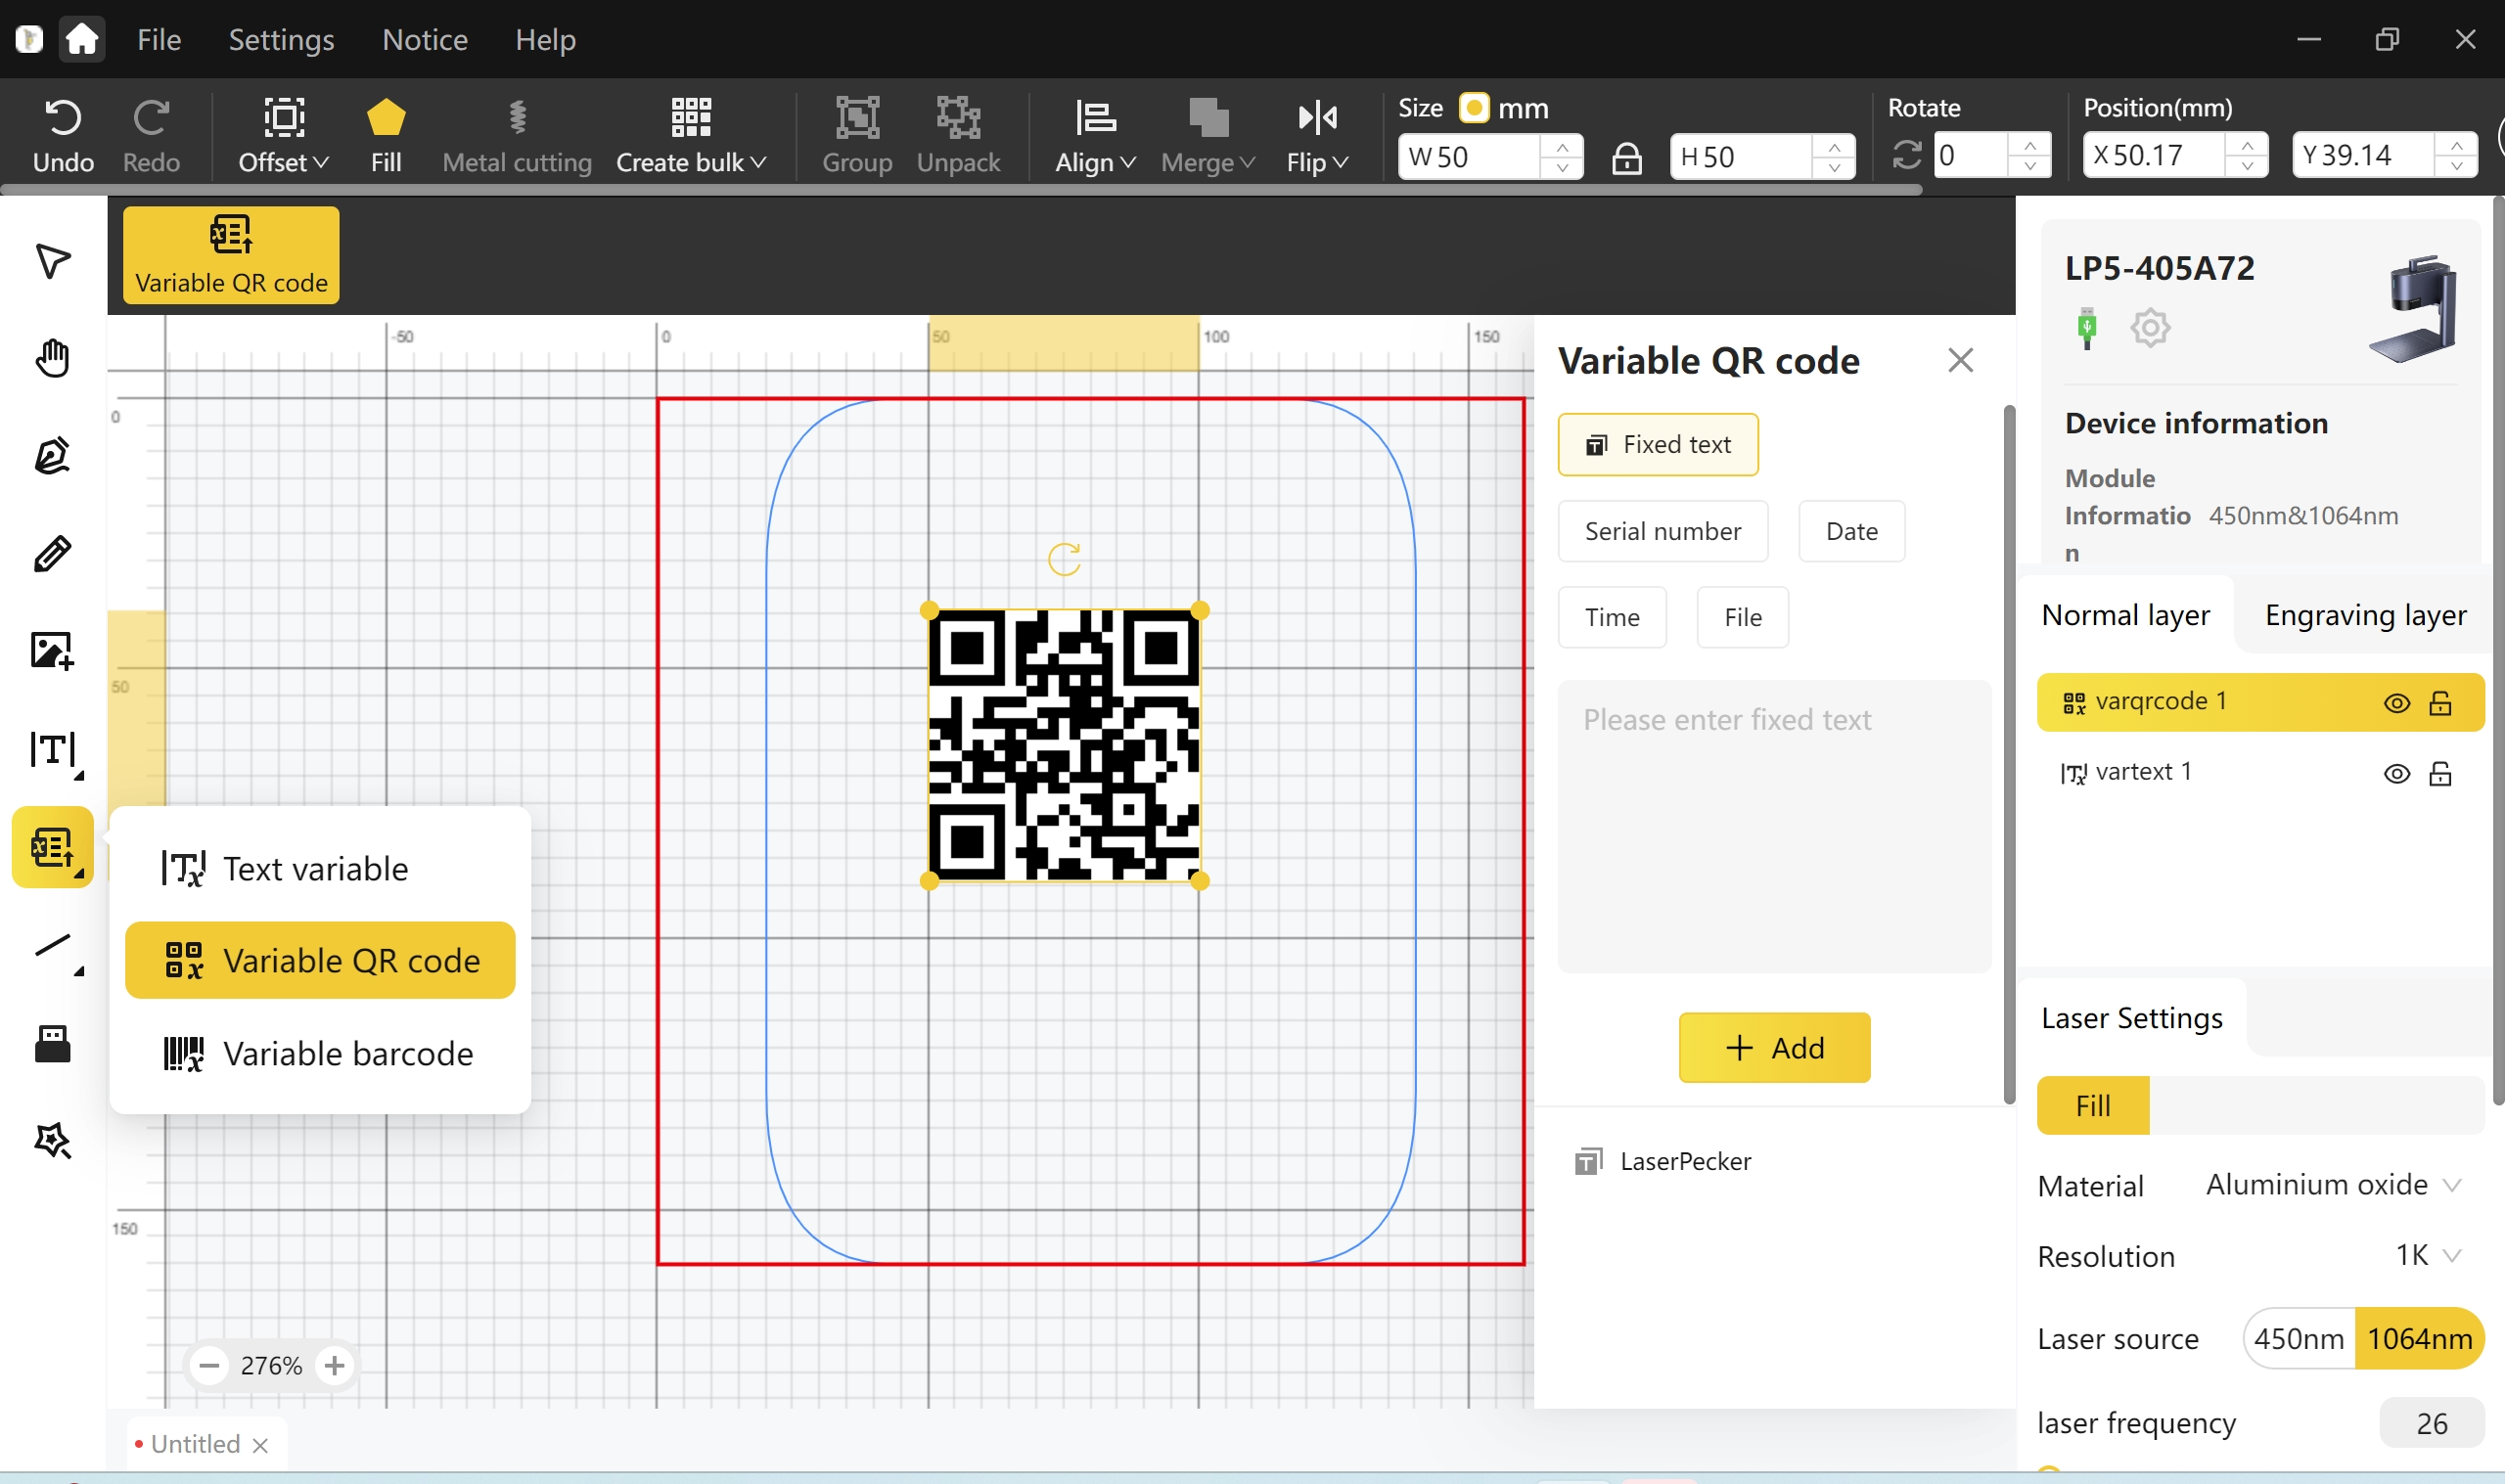Hide the vartext 1 layer
2505x1484 pixels.
click(2396, 773)
